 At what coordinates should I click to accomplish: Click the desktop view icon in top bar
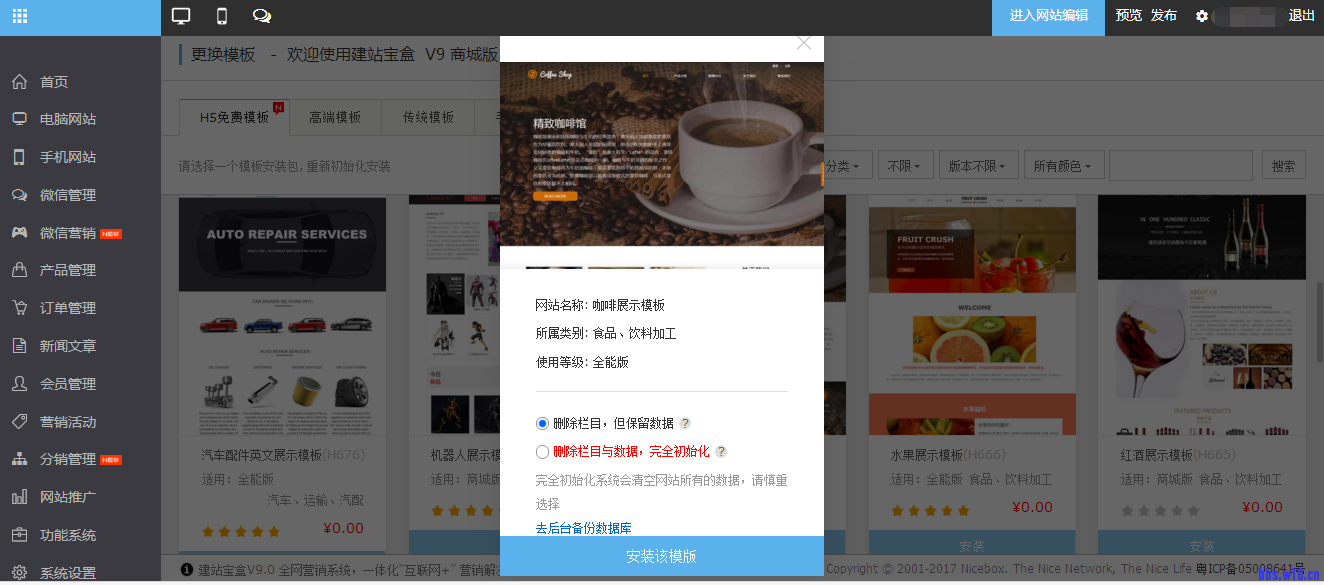point(181,16)
